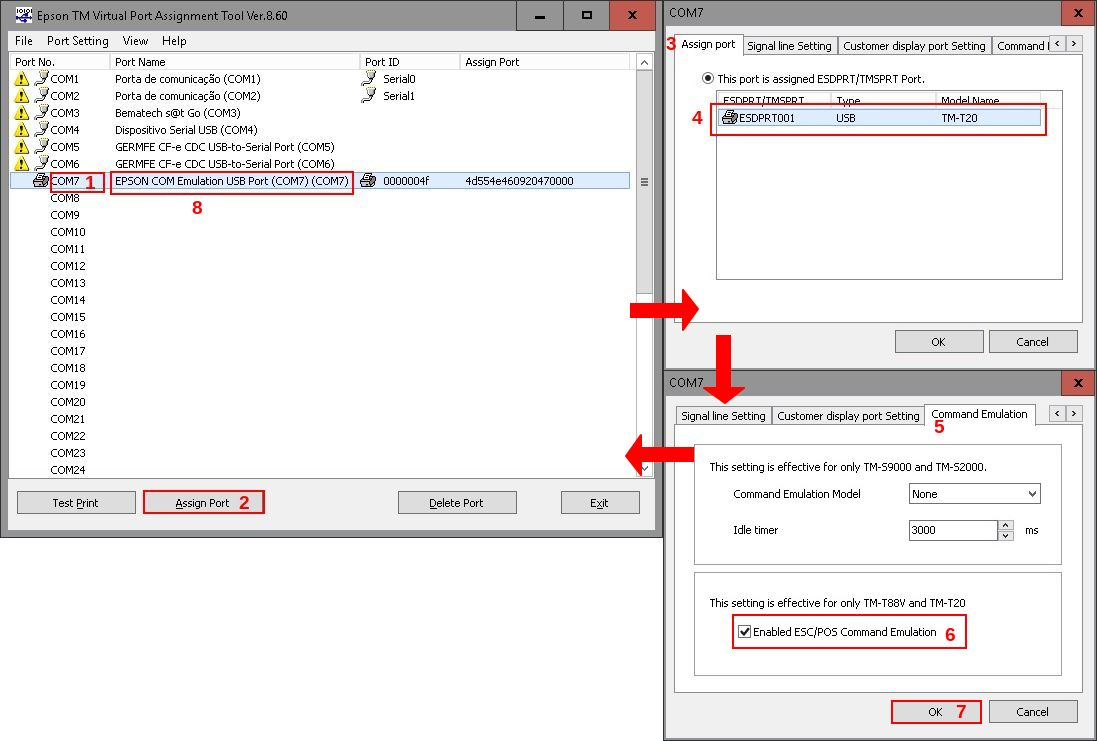Screen dimensions: 1097x741
Task: Click the Serial1 port ID icon
Action: [369, 95]
